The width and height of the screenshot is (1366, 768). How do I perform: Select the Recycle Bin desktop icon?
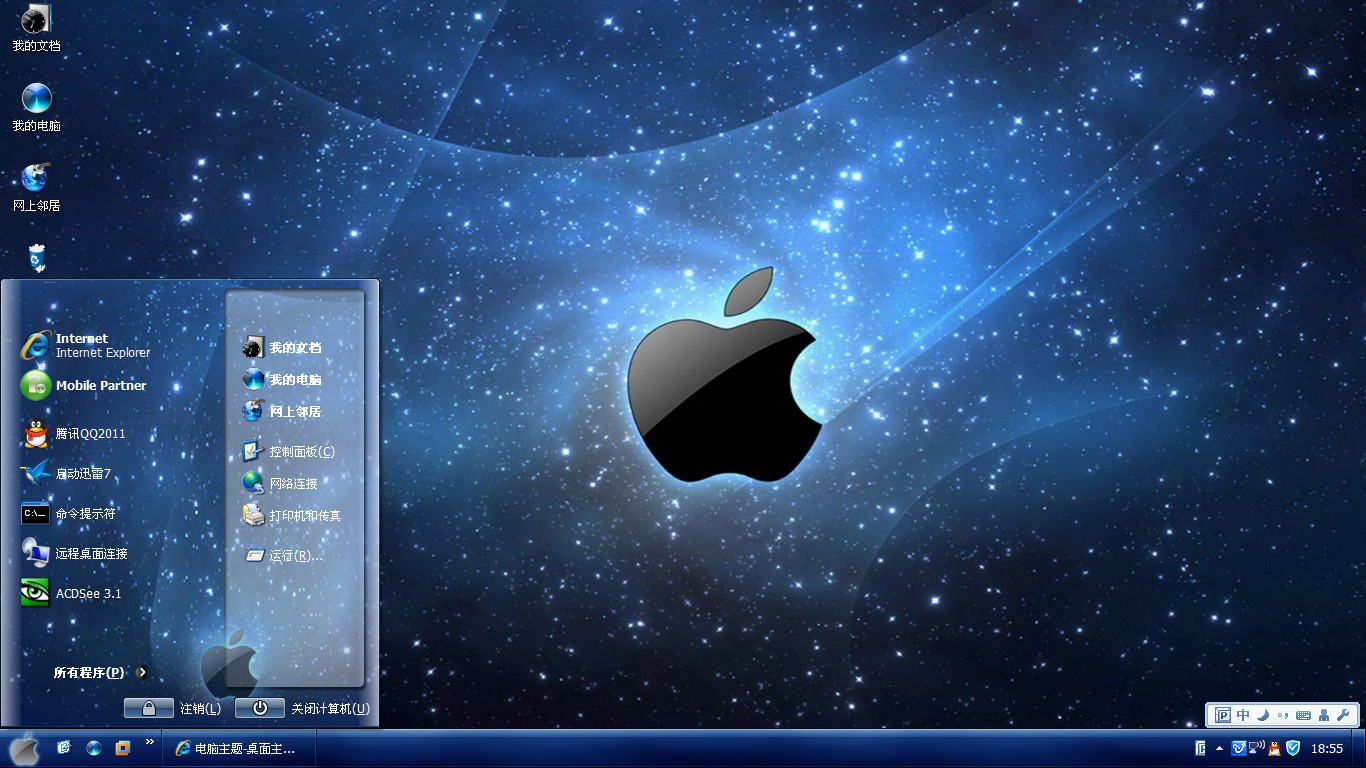tap(36, 257)
